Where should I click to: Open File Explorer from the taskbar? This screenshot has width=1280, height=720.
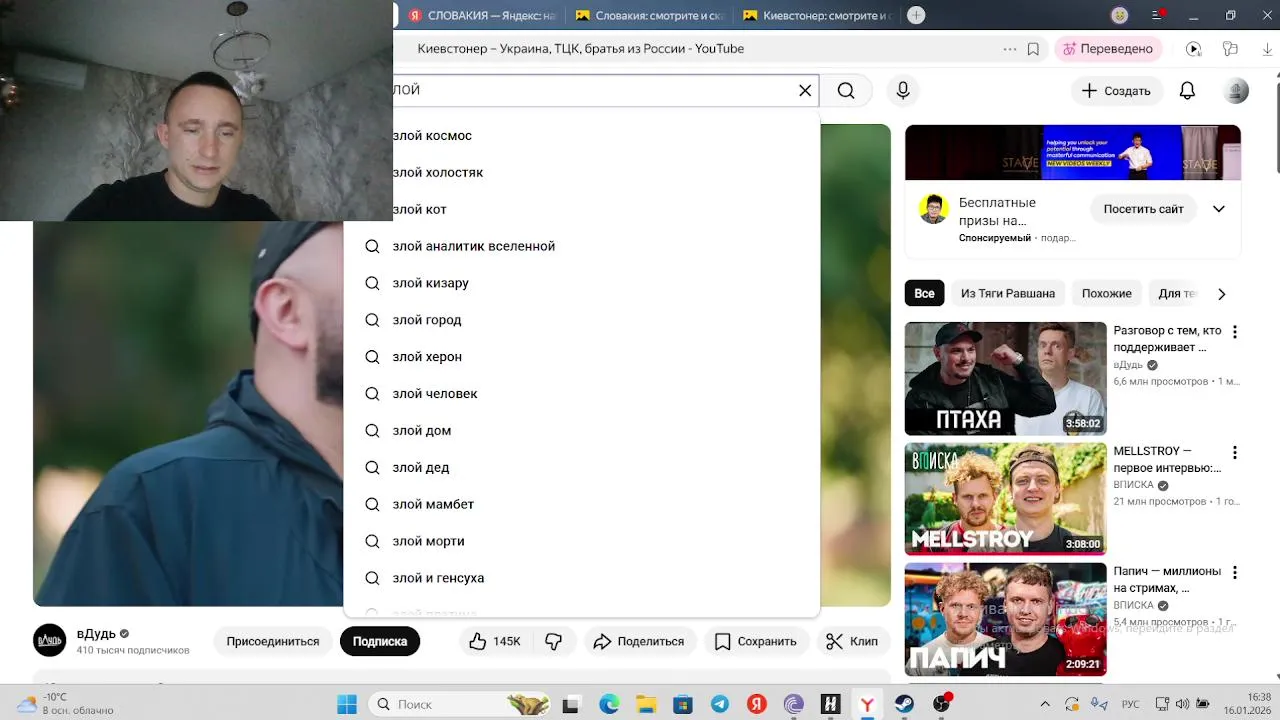(x=646, y=704)
